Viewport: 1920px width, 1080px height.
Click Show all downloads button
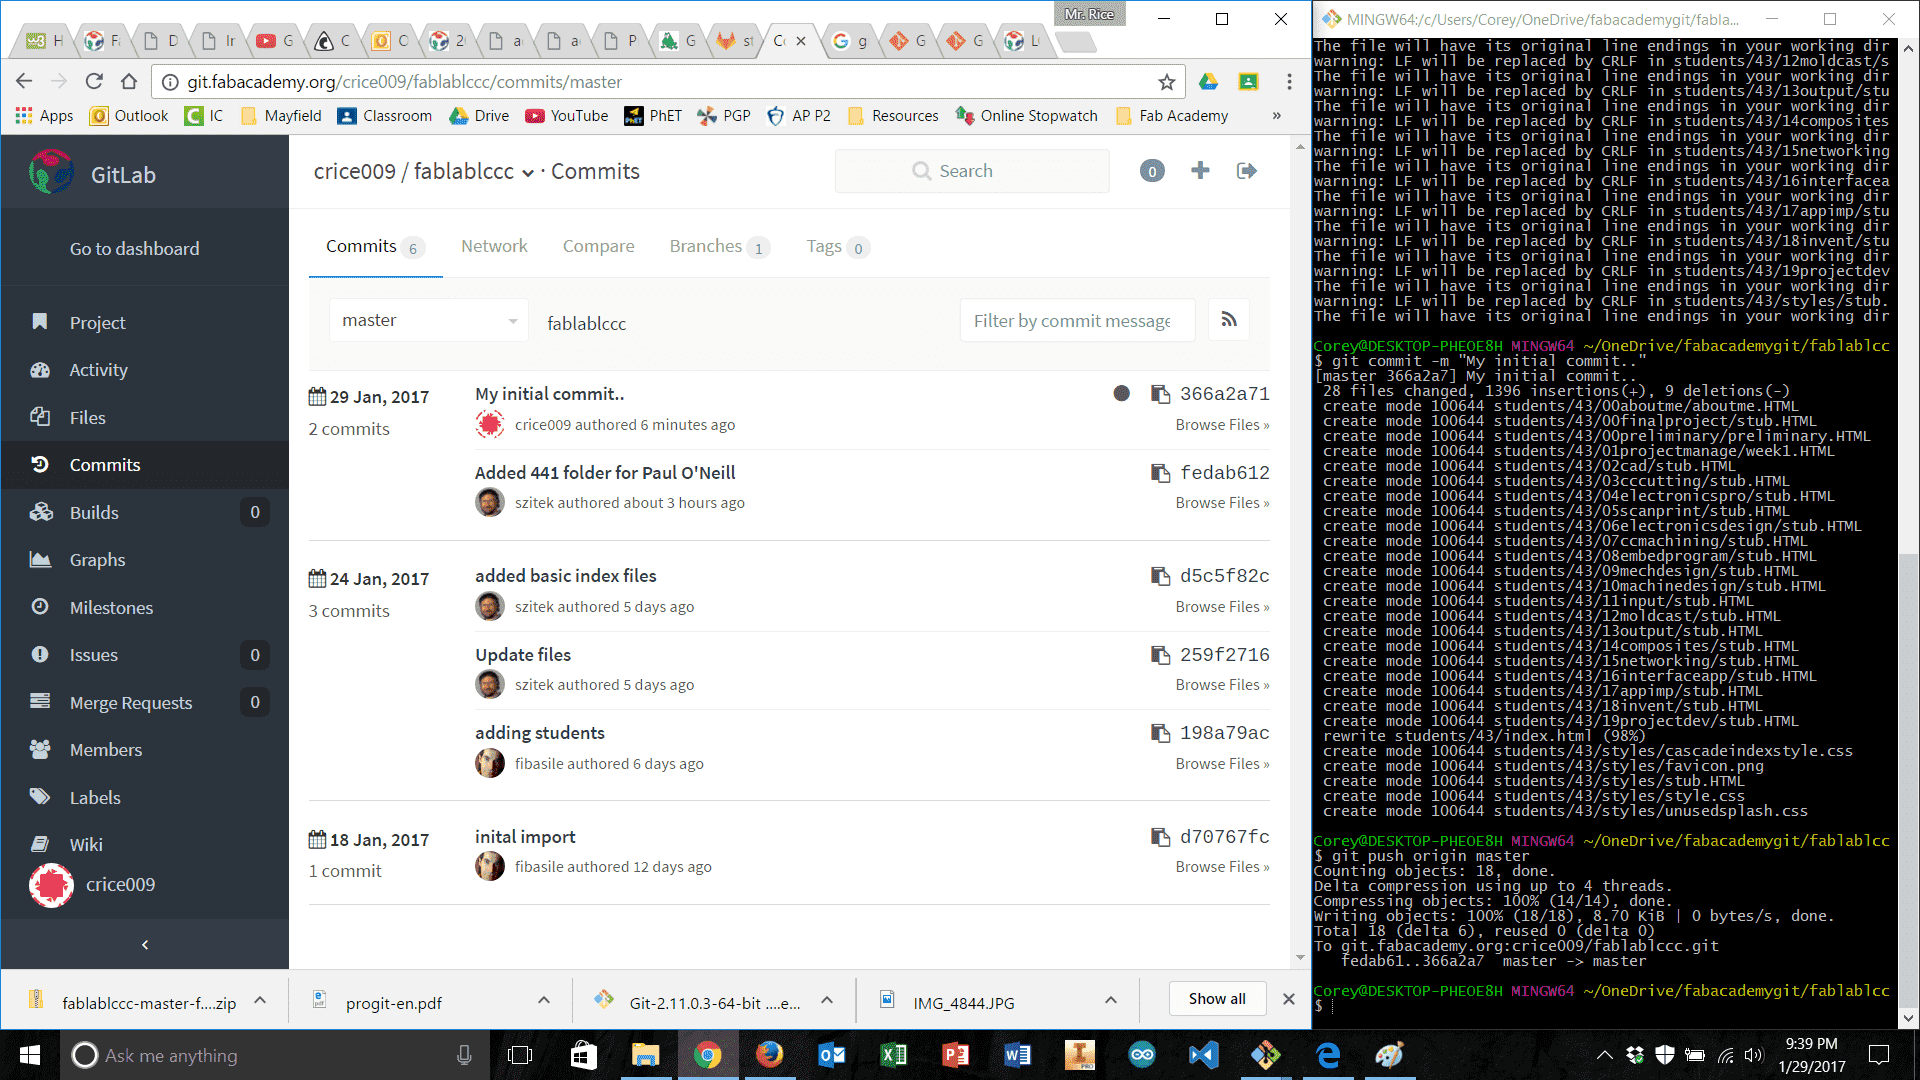coord(1217,999)
